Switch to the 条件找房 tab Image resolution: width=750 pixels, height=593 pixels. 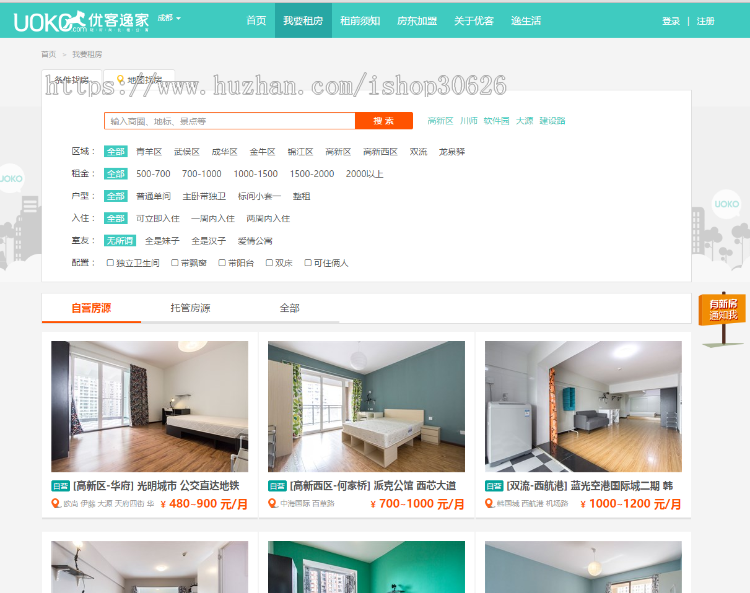click(72, 80)
